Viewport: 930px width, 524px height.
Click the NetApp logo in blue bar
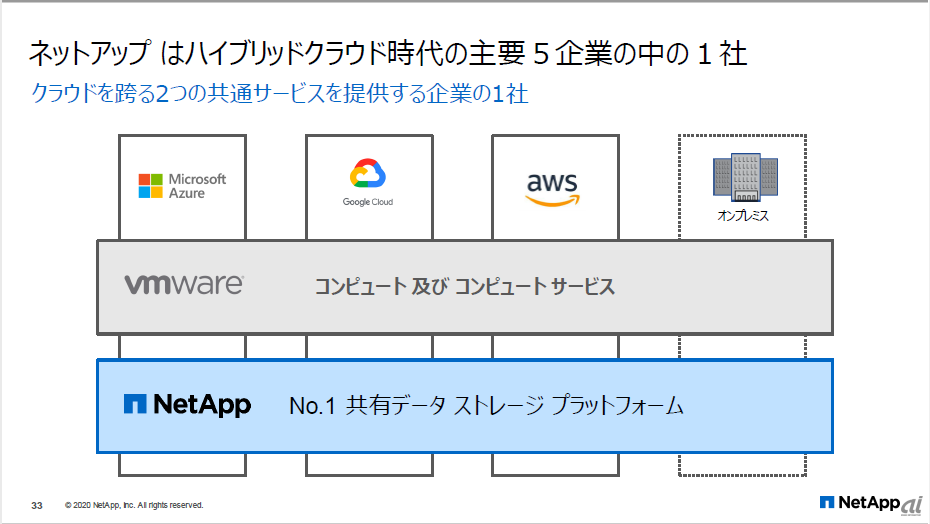click(x=187, y=405)
